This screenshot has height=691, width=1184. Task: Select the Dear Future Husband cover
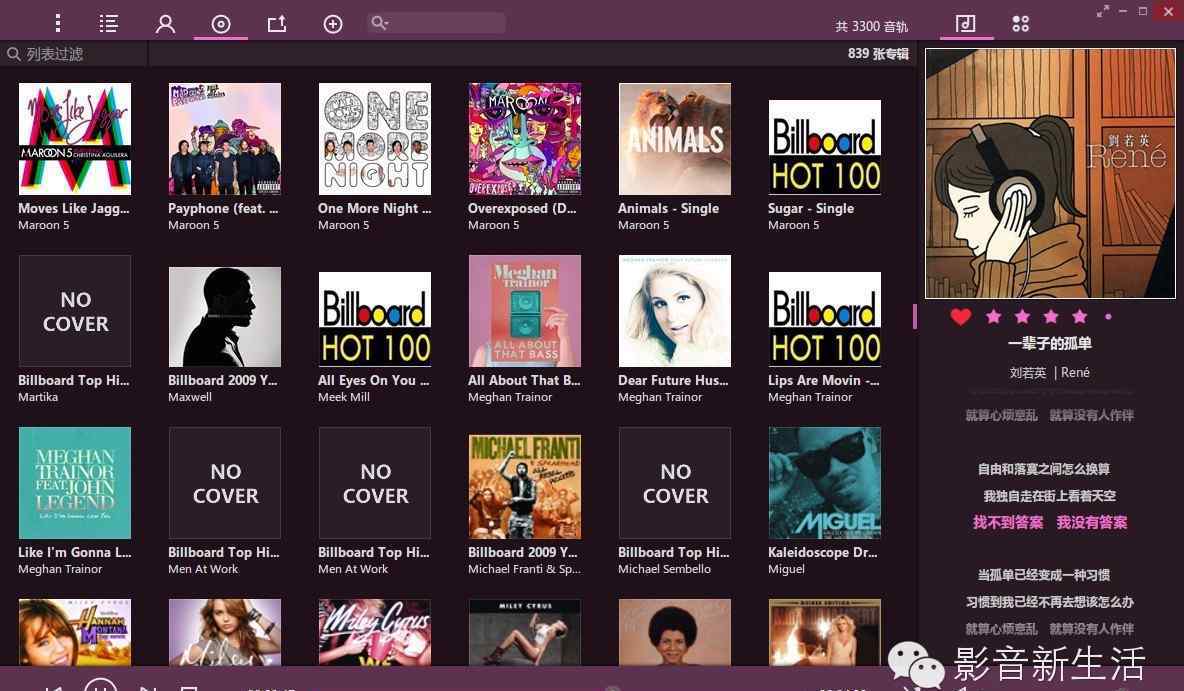point(675,311)
